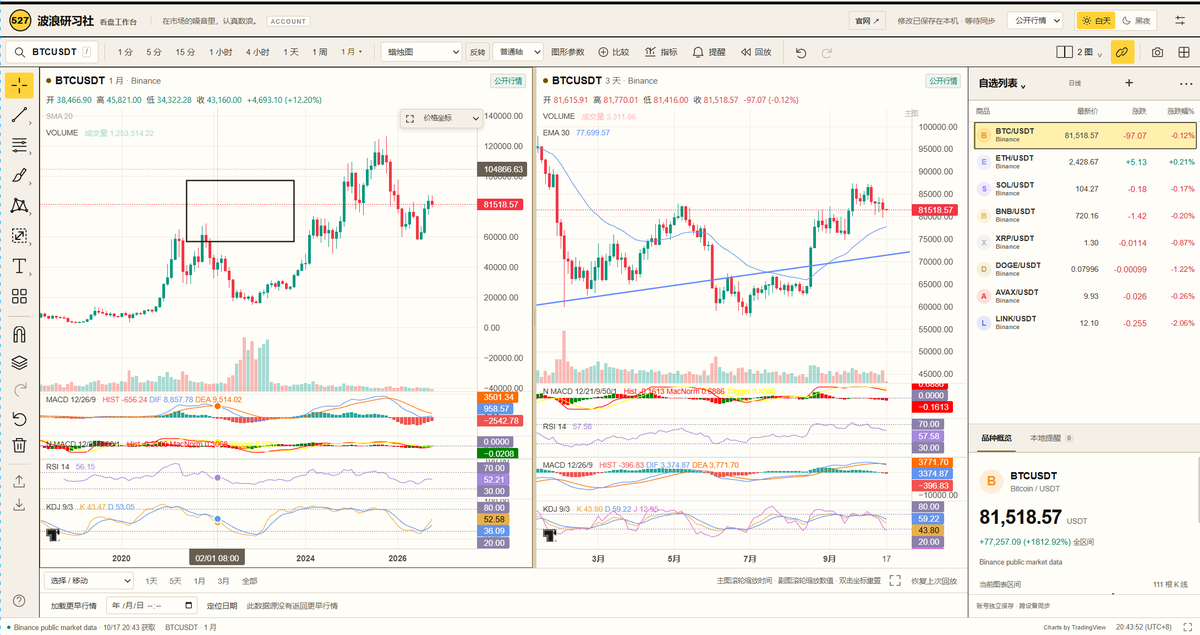Open the Fibonacci and horizontal lines tool

click(x=19, y=145)
